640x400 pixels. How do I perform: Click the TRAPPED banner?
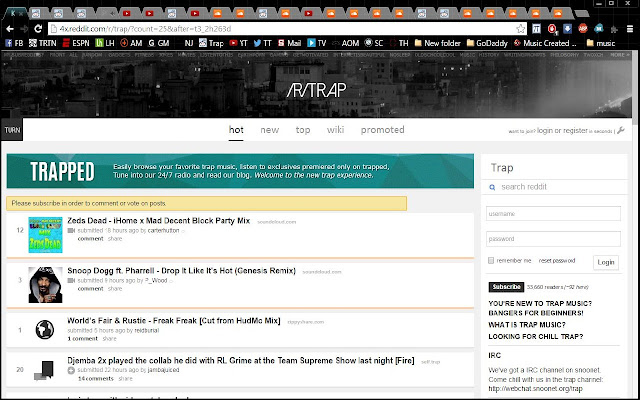click(240, 171)
